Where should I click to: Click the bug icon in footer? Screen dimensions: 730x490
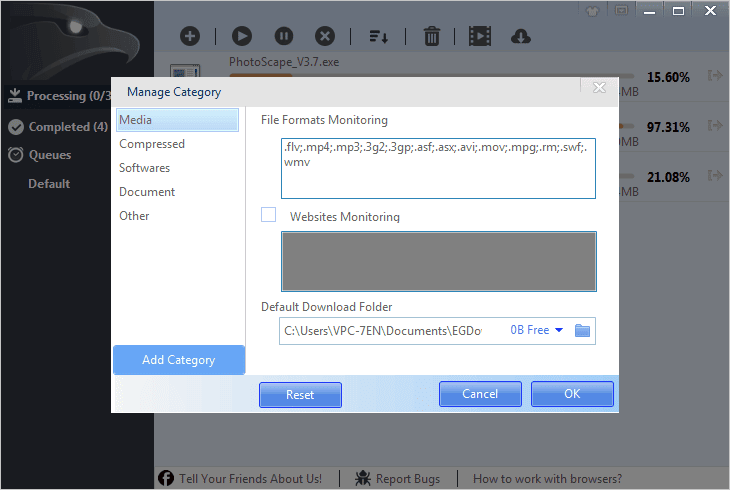[x=363, y=478]
